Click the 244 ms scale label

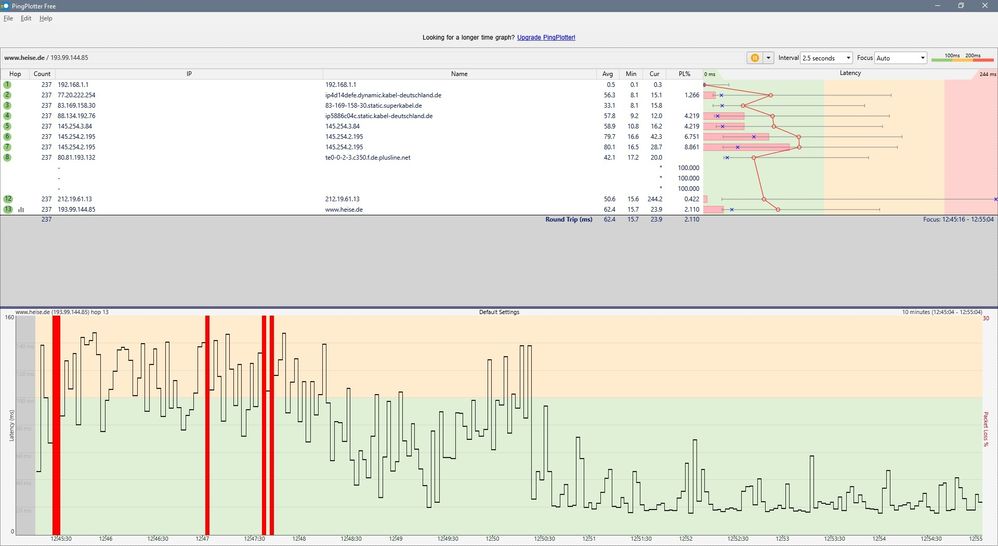click(x=988, y=74)
